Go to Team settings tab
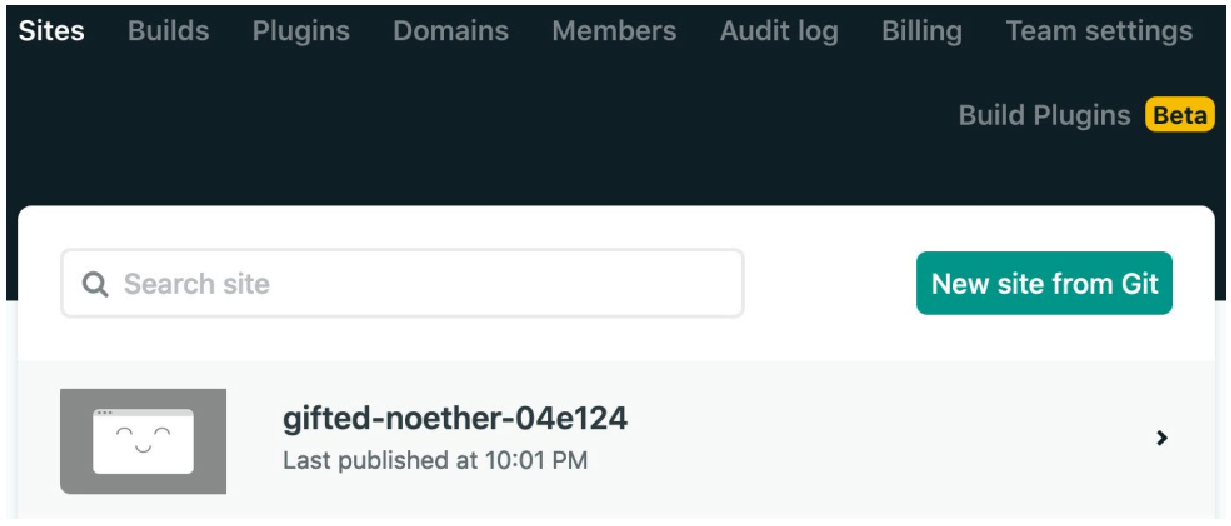1231x526 pixels. (1099, 31)
